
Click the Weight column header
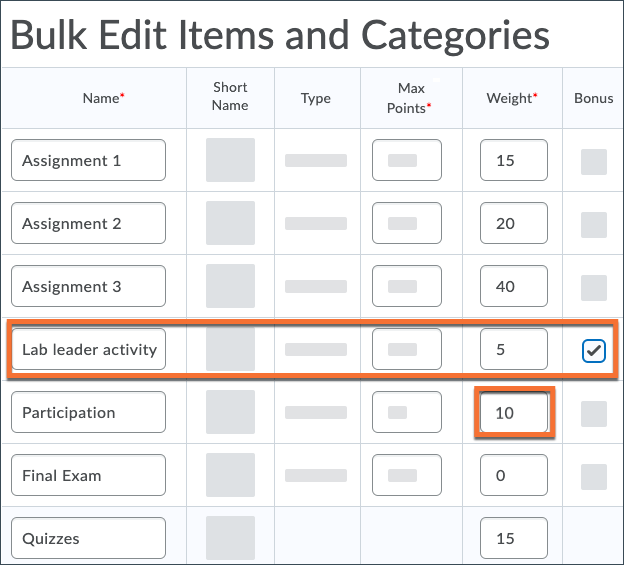click(512, 98)
